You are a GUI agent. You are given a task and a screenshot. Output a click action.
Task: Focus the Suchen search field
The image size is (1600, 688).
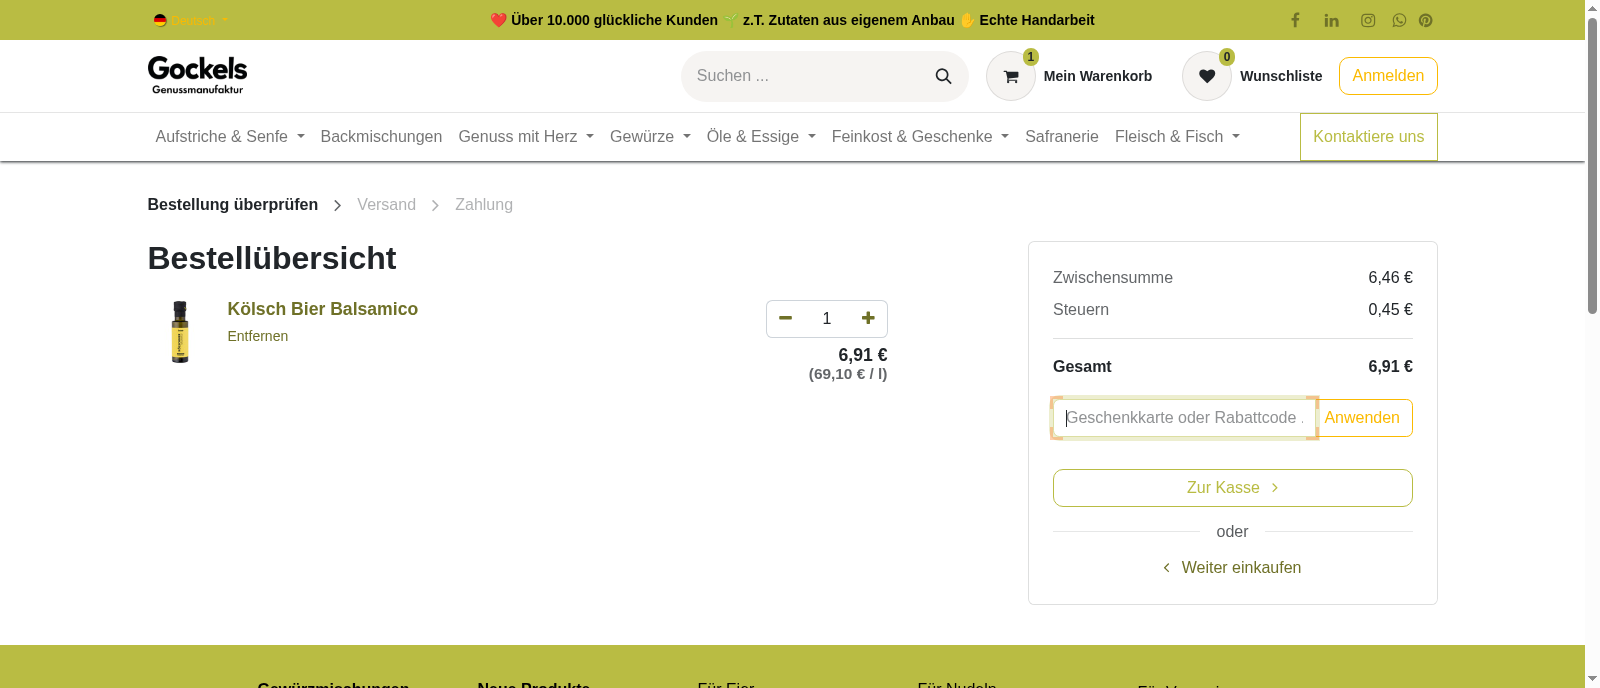(805, 76)
